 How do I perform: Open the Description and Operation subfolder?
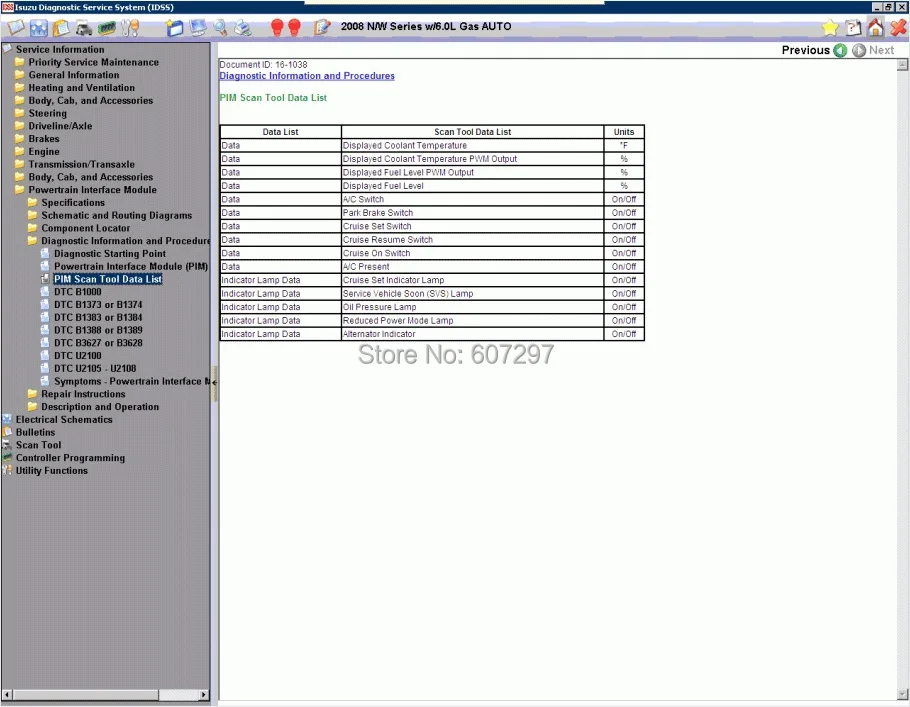[x=100, y=407]
